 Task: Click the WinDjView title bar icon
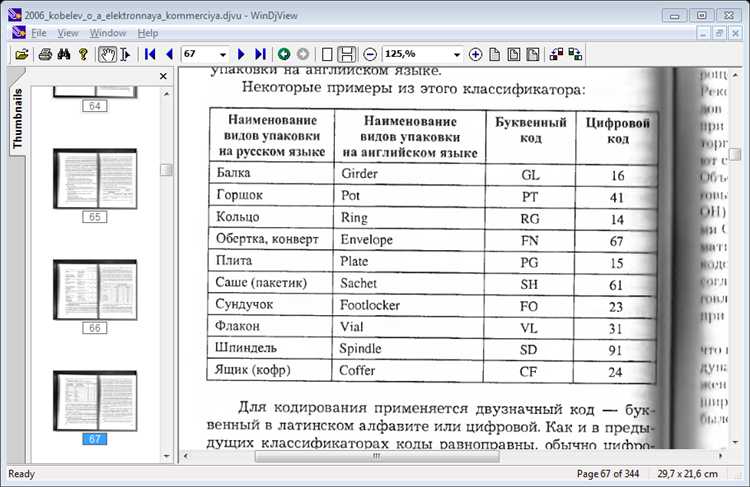coord(15,15)
